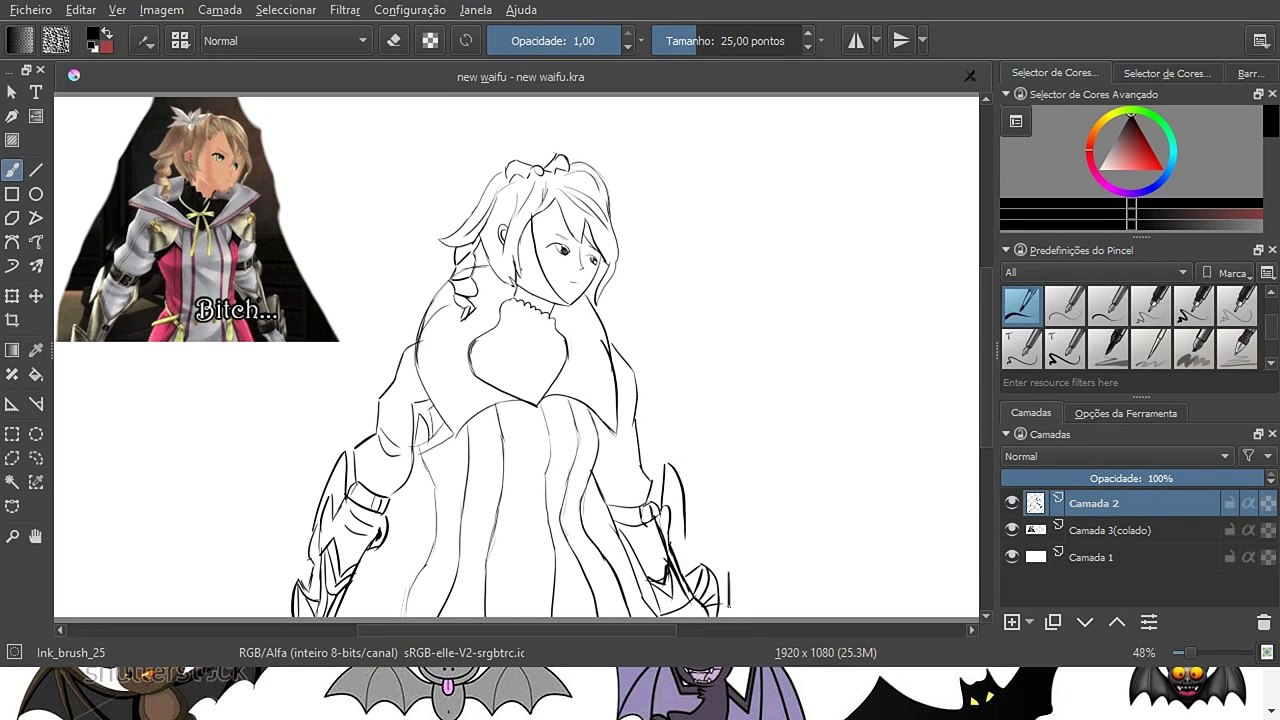Select the Polygon tool
Viewport: 1280px width, 720px height.
point(12,218)
